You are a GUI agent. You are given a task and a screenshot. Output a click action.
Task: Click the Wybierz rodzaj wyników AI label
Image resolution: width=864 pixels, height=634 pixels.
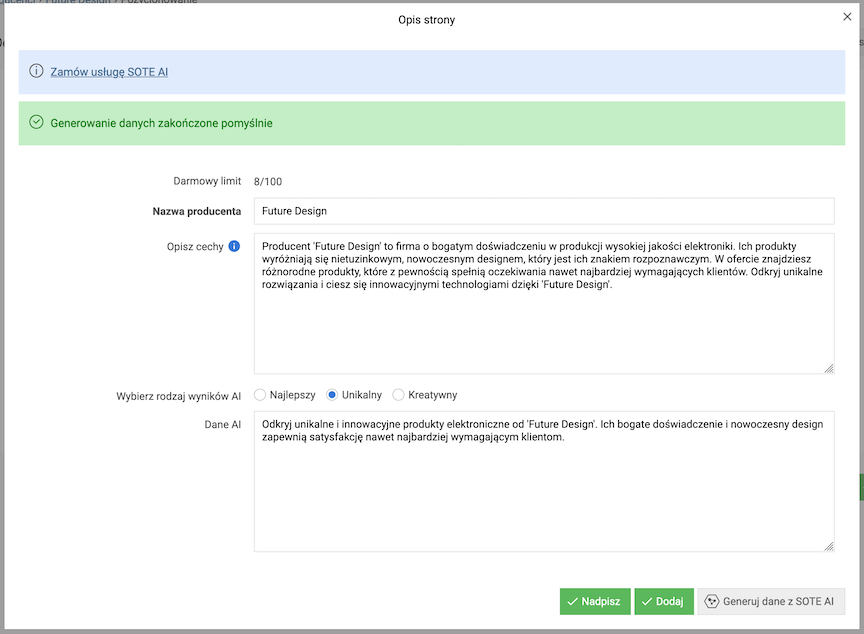[x=179, y=396]
